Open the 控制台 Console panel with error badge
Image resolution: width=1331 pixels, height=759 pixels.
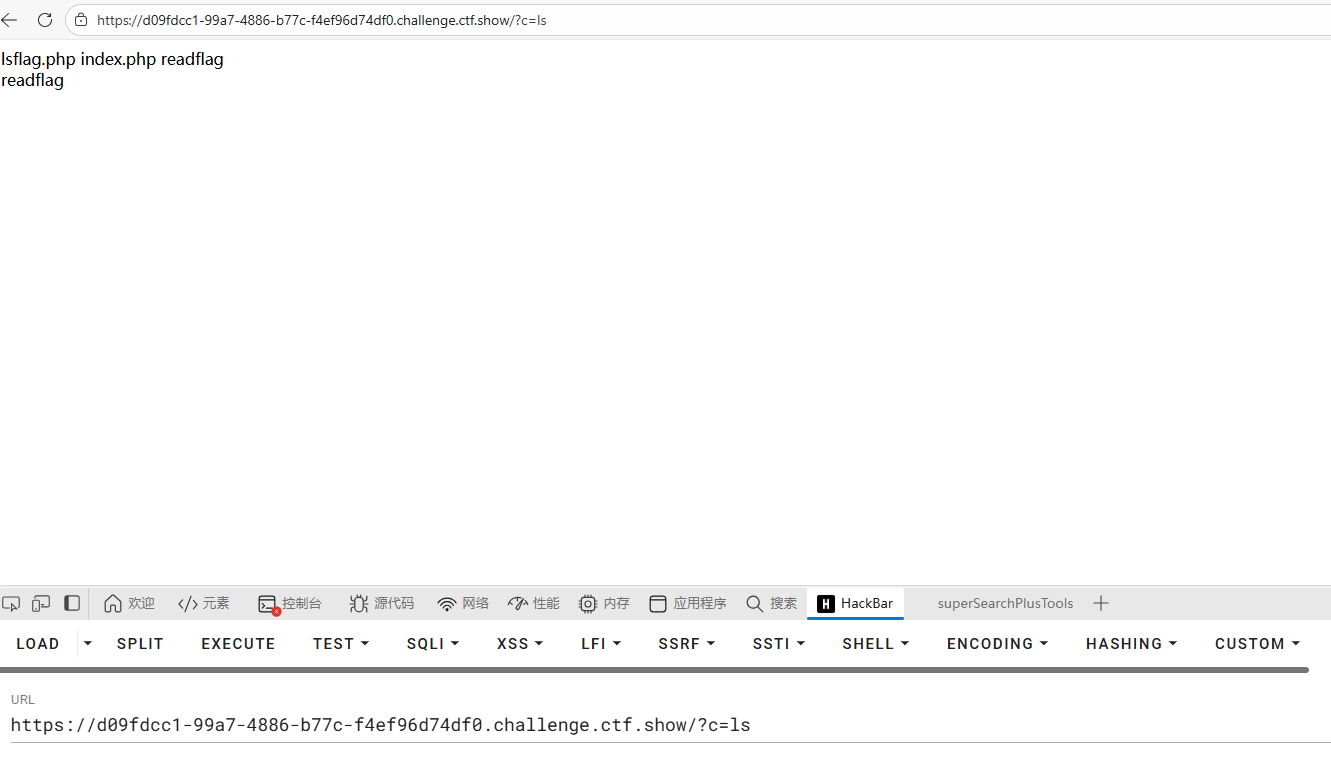(x=289, y=603)
